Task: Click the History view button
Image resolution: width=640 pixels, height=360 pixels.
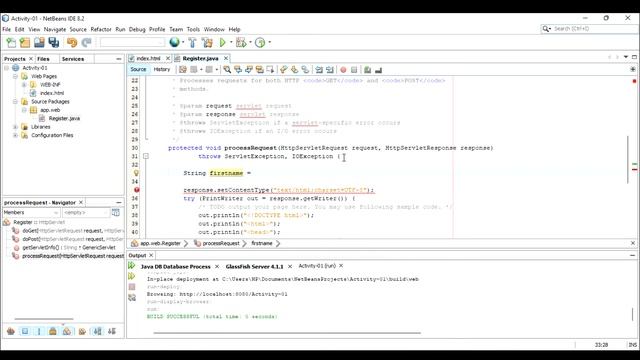Action: [162, 69]
